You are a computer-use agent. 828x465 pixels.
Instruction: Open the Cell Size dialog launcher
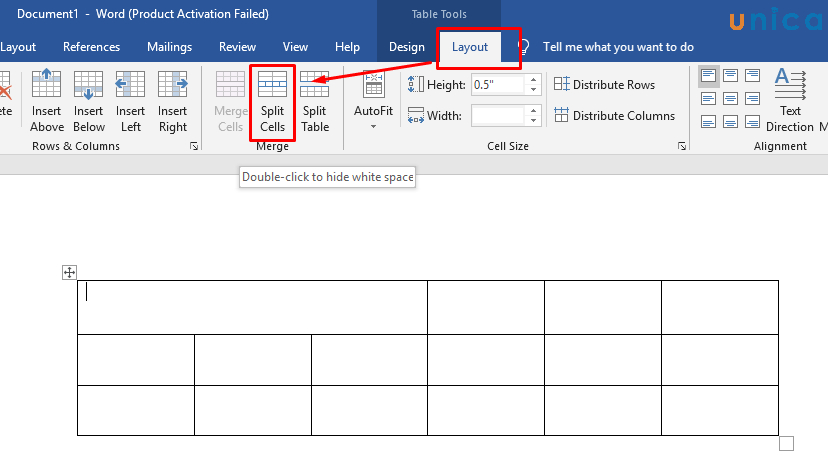click(x=682, y=146)
